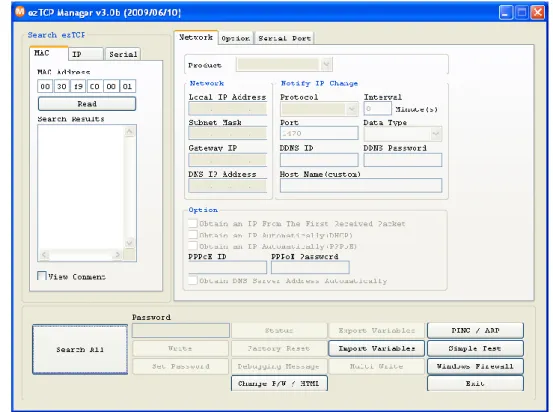Click the Read button
Screen dimensions: 553x412
click(x=87, y=104)
